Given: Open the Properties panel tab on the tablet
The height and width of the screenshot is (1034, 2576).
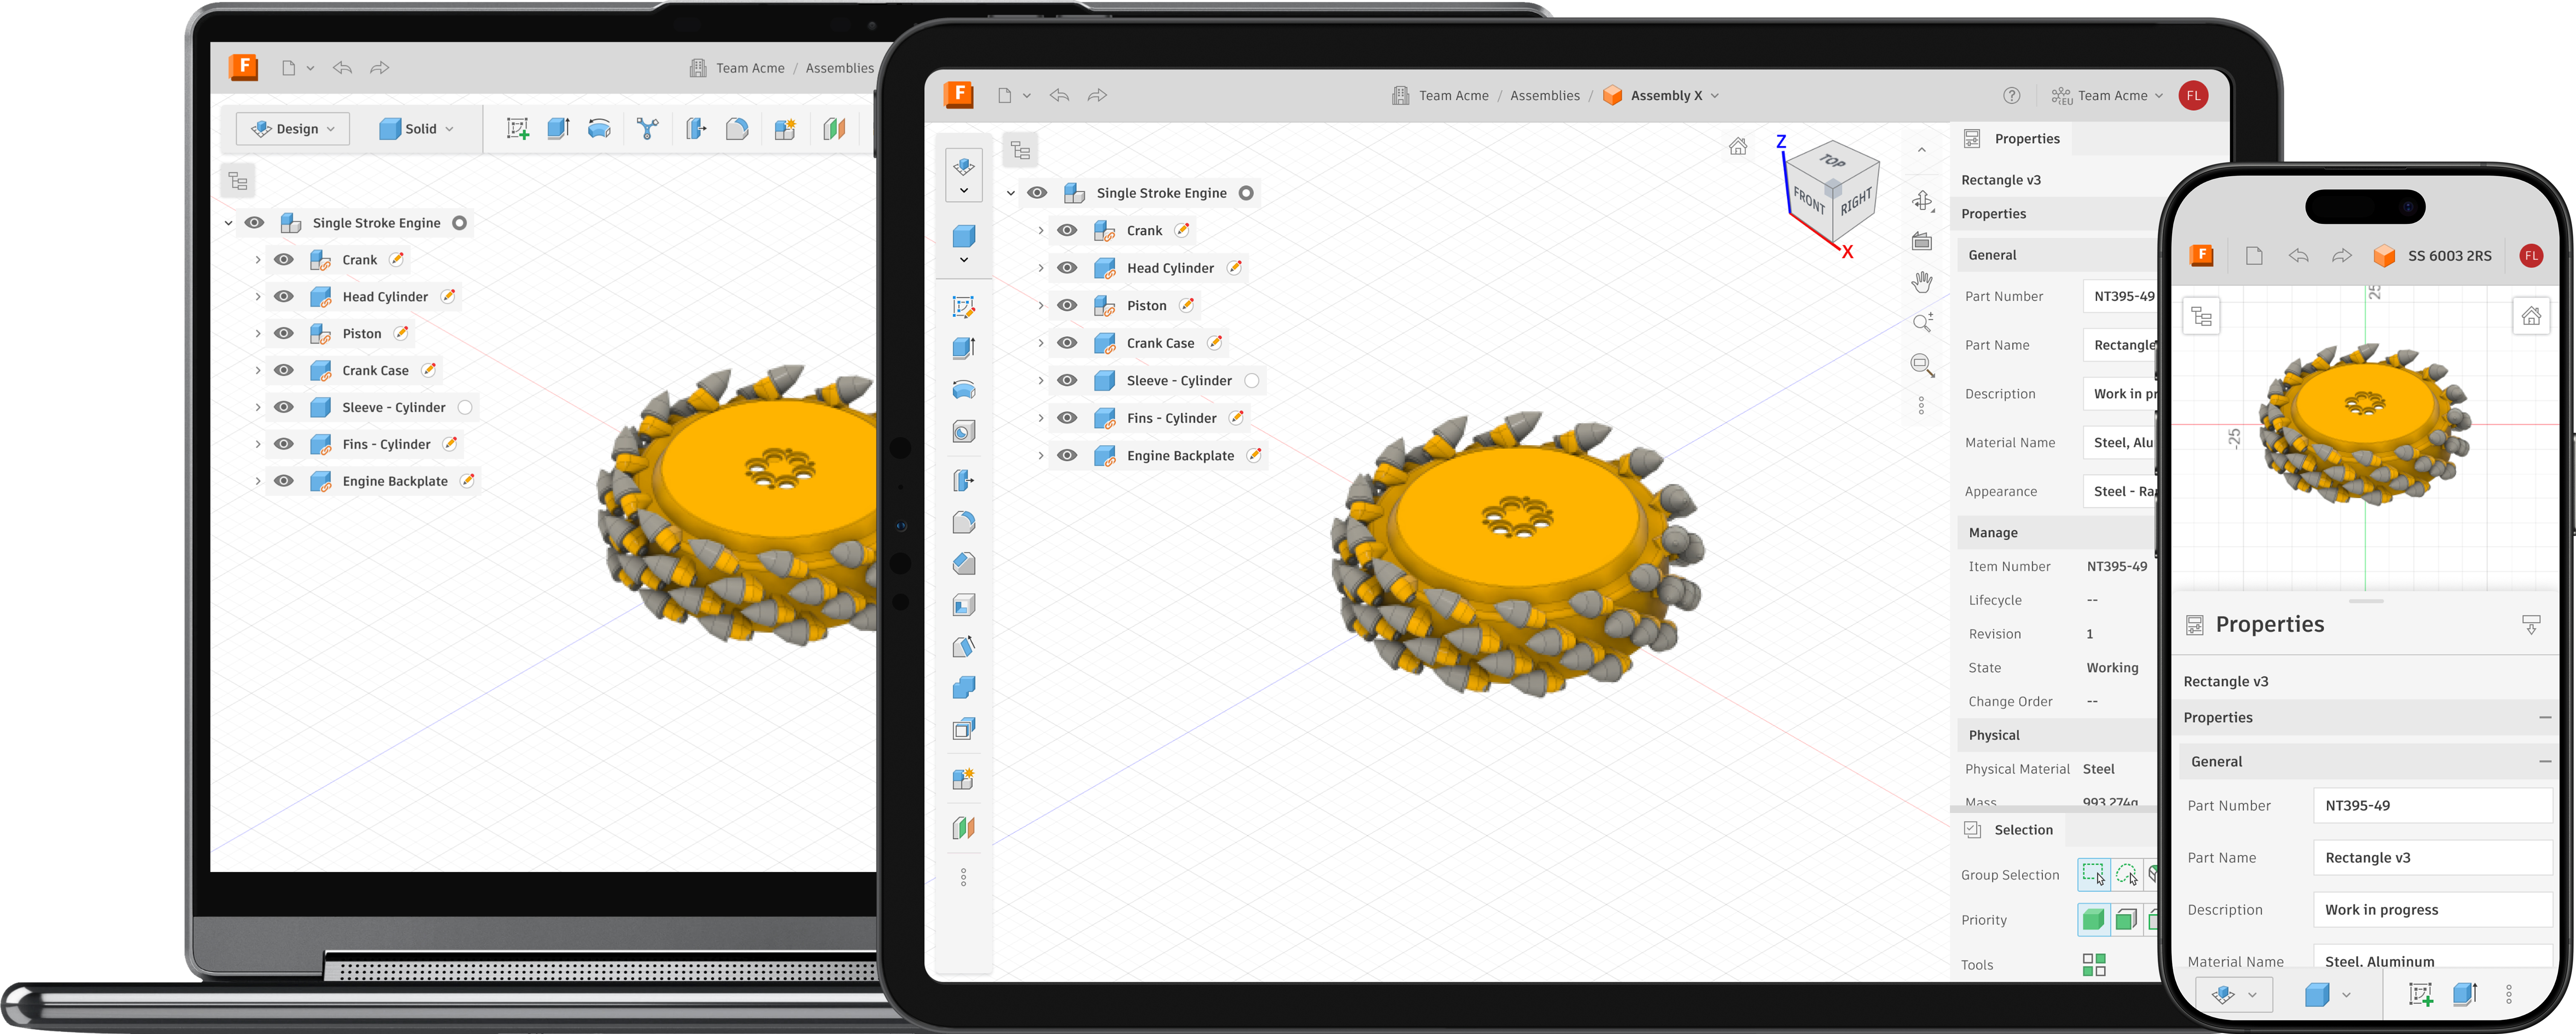Looking at the screenshot, I should click(2011, 139).
